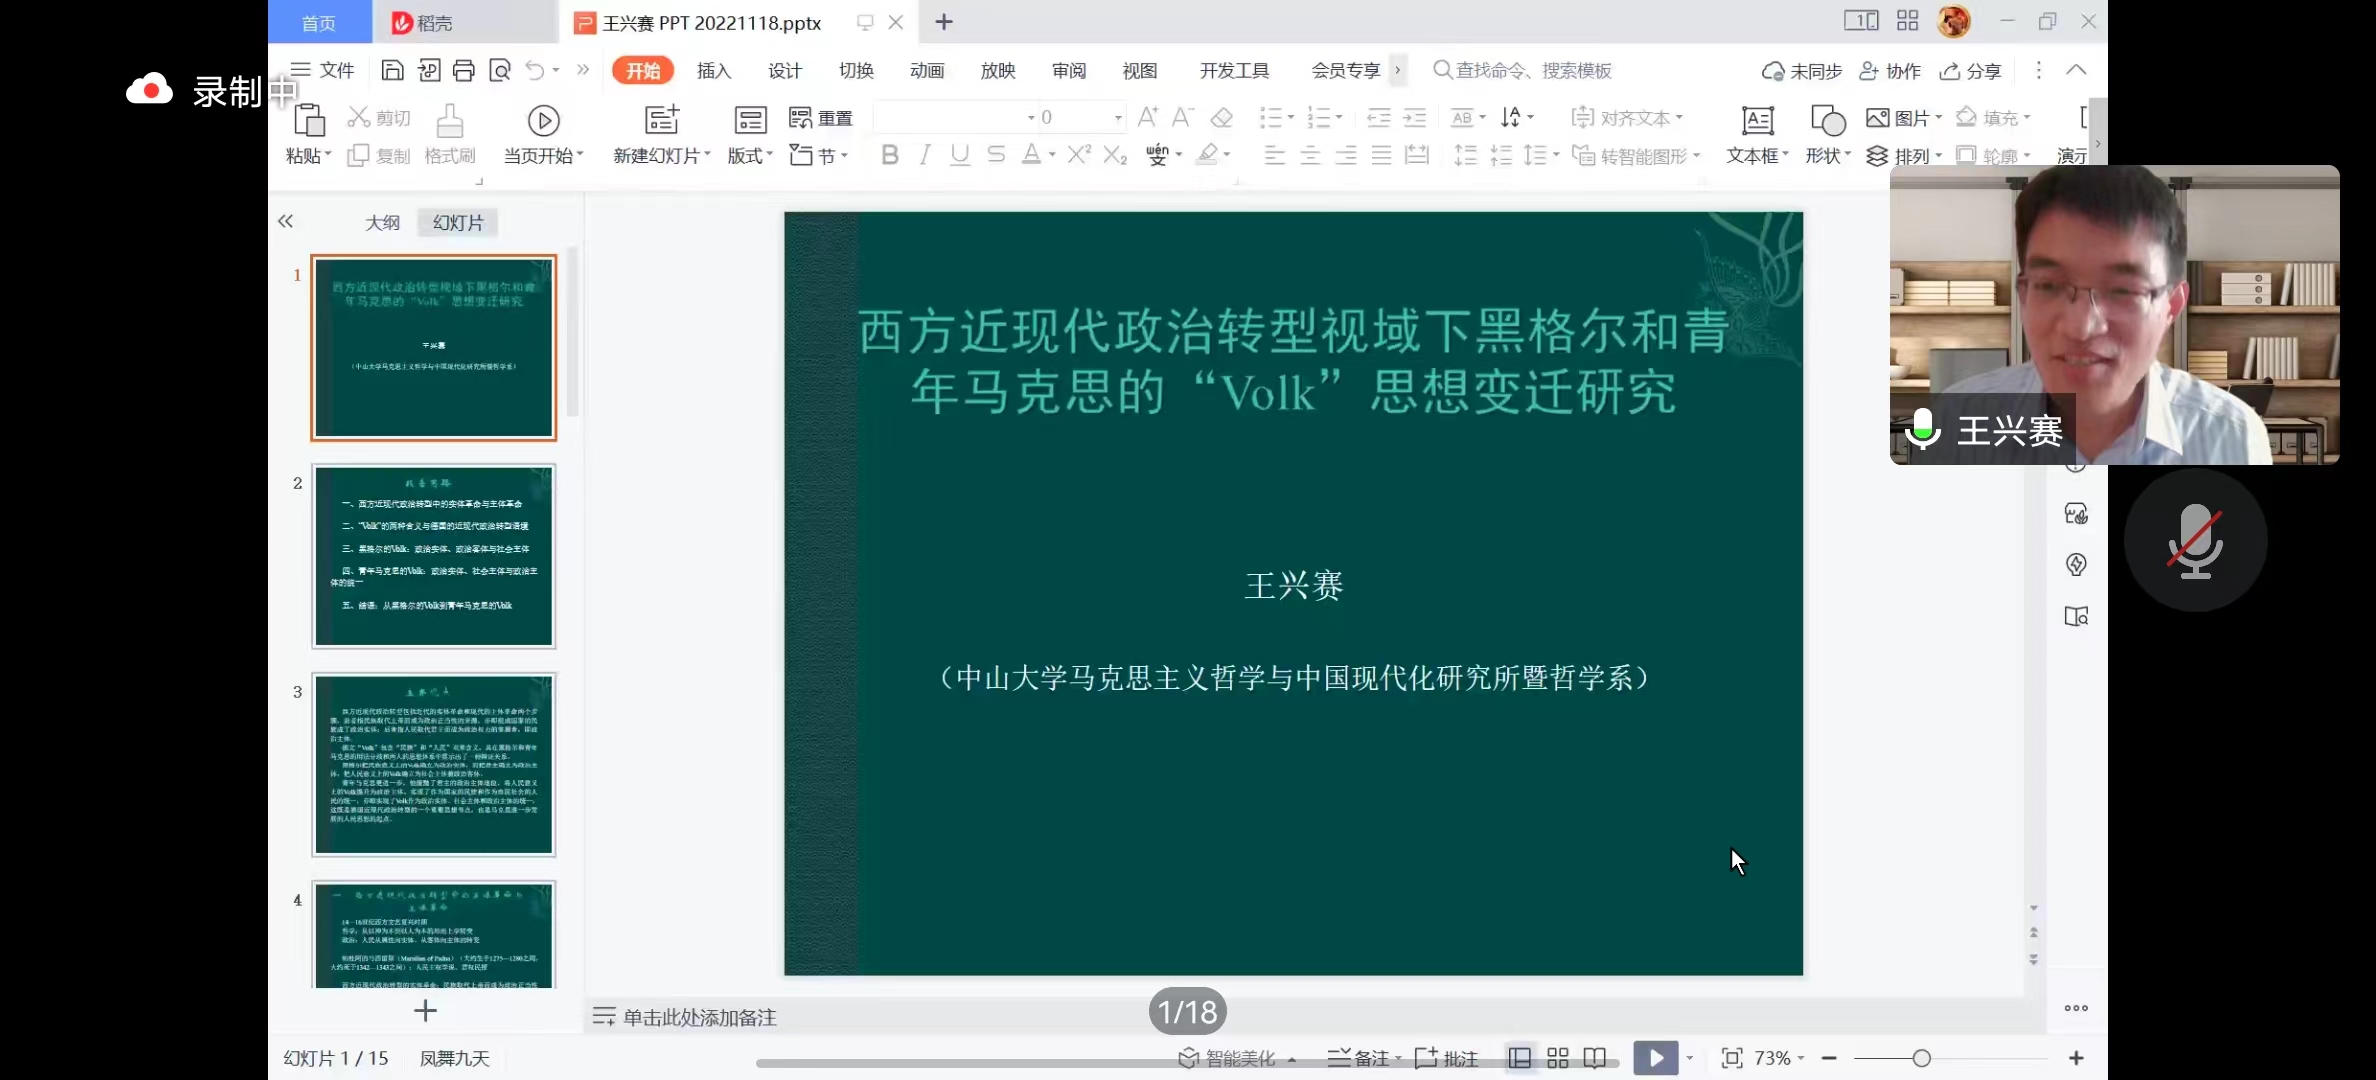The image size is (2376, 1080).
Task: Click the Print icon
Action: (x=463, y=70)
